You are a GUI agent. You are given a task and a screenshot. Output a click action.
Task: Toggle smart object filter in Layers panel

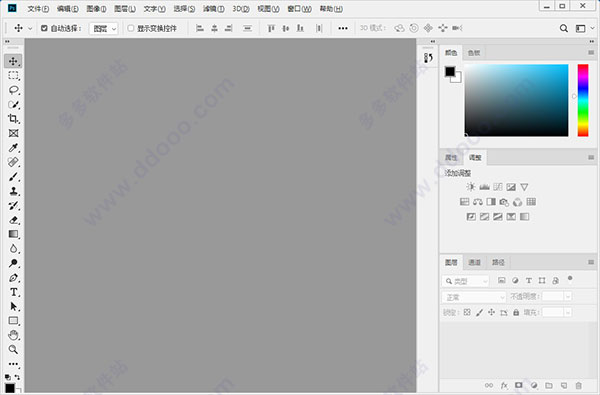click(x=556, y=281)
